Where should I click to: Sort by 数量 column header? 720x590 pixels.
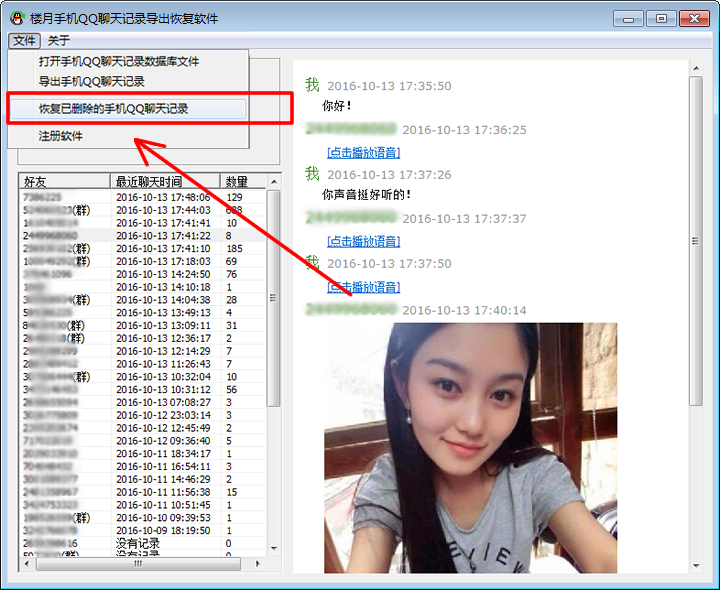pos(243,181)
